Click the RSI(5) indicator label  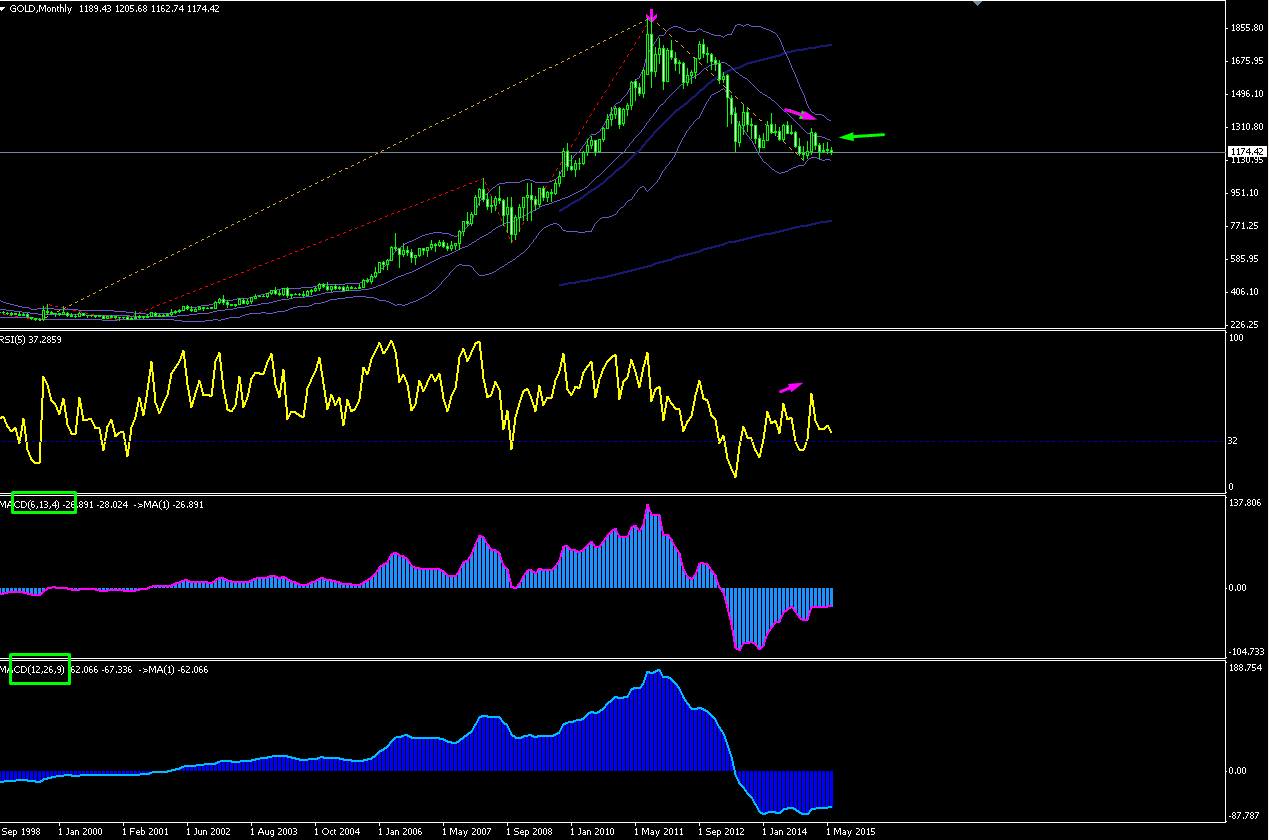[16, 339]
